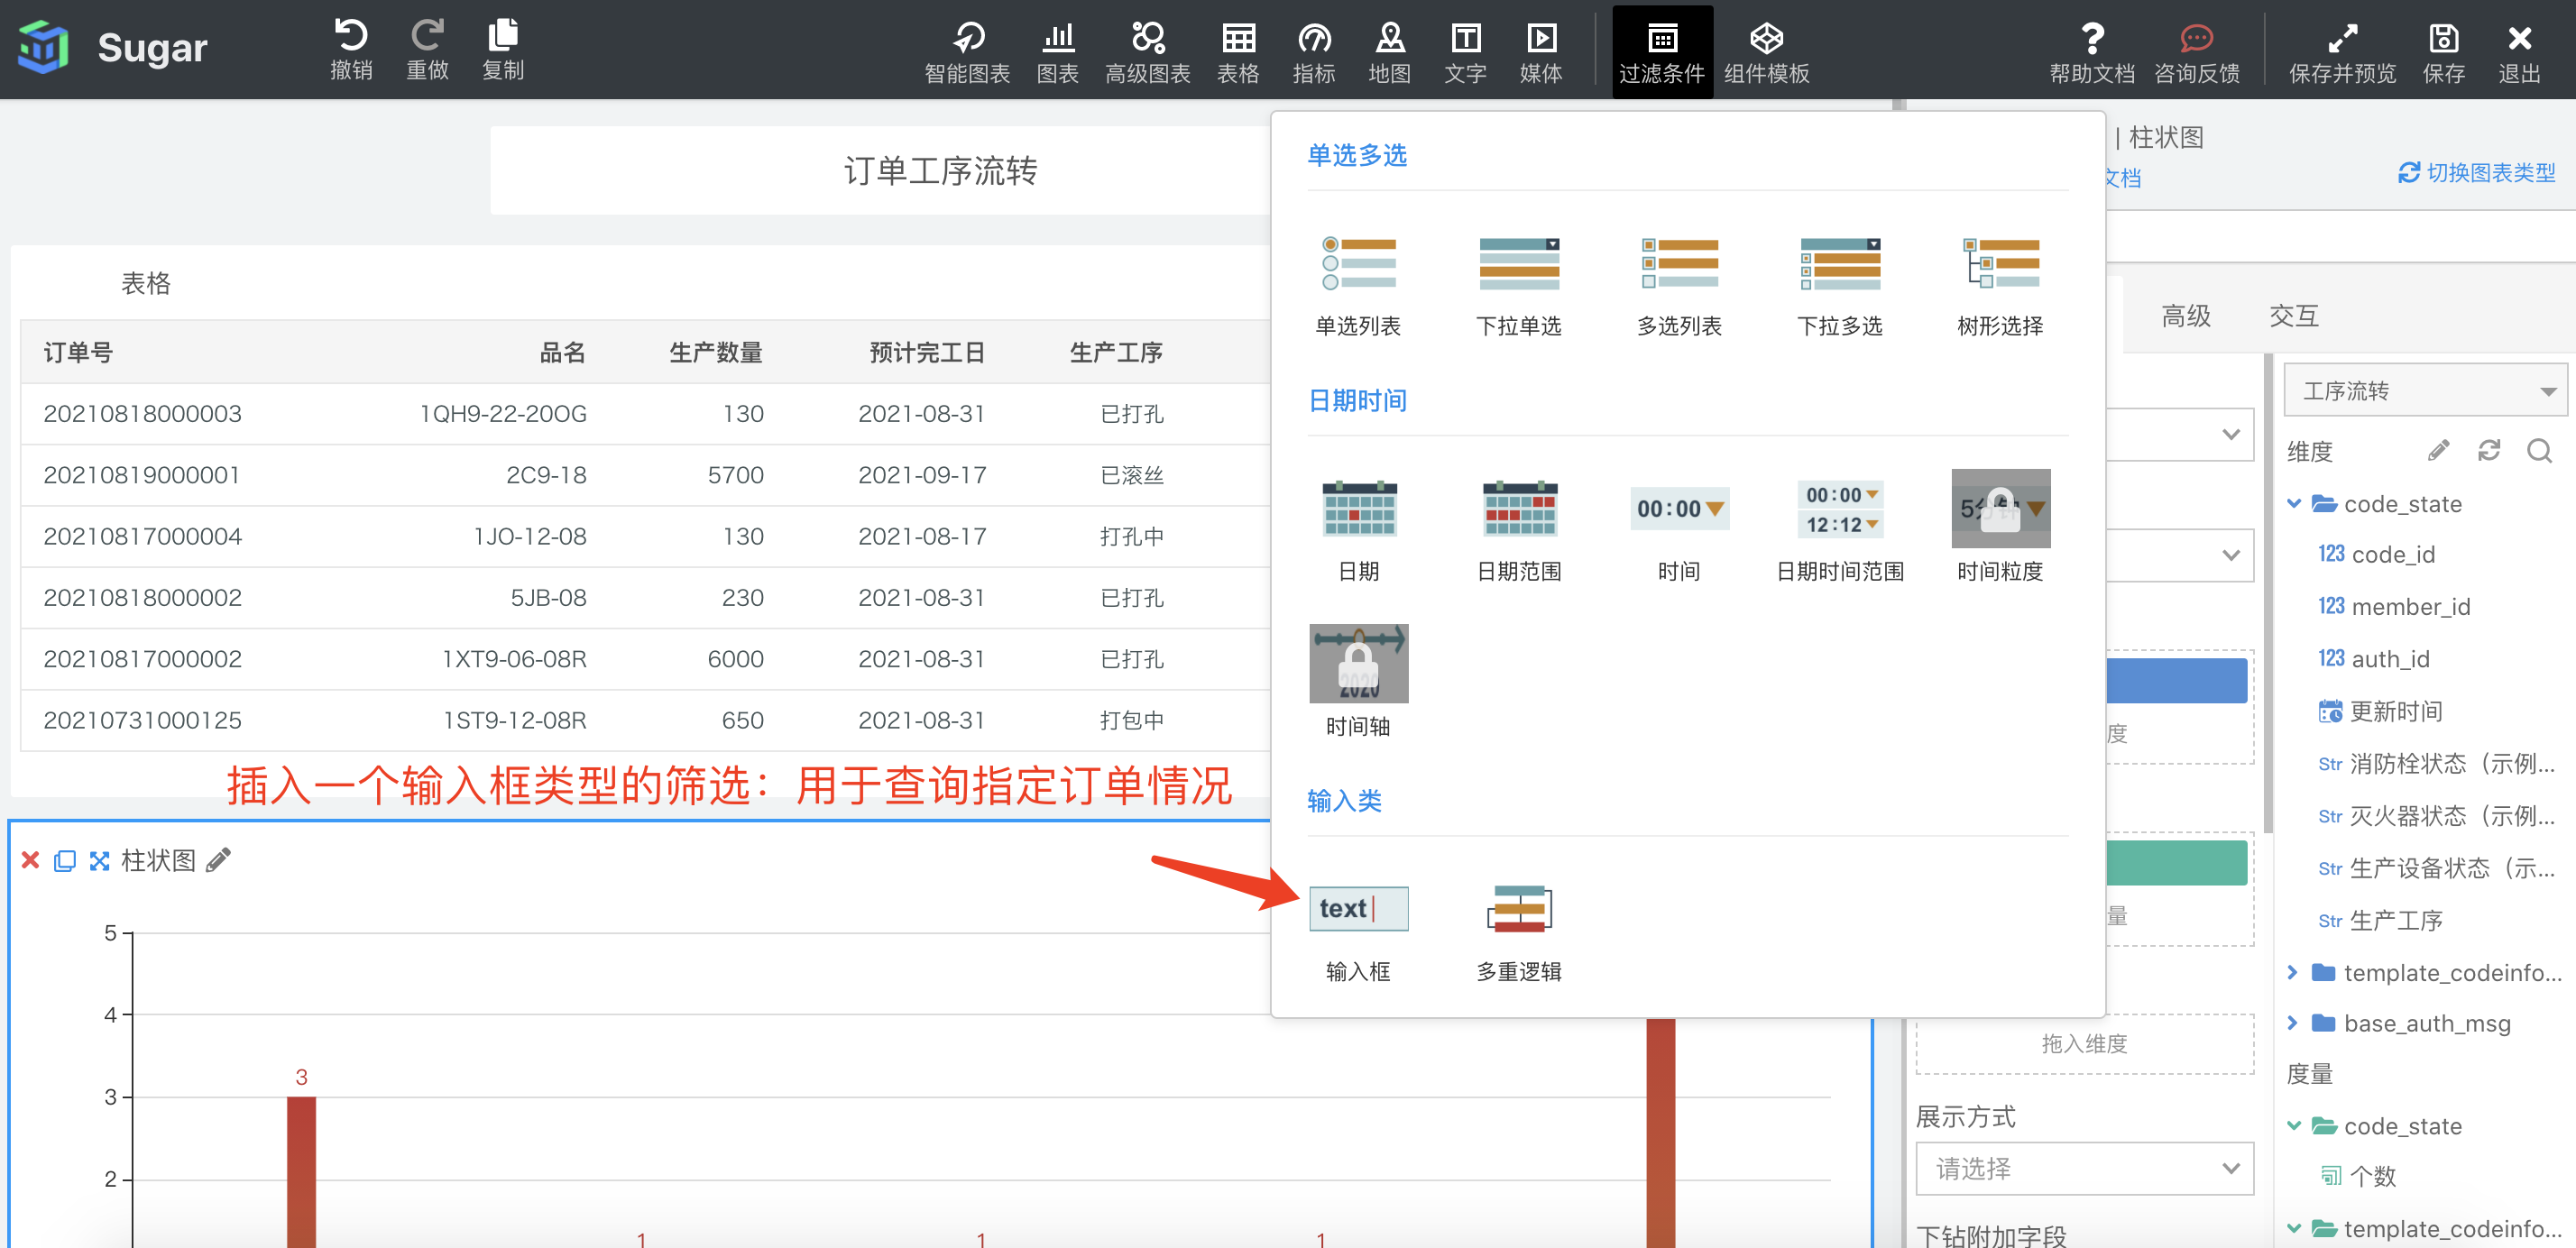Collapse the template_codeinfo measure folder
Screen dimensions: 2576x1248
2294,1228
